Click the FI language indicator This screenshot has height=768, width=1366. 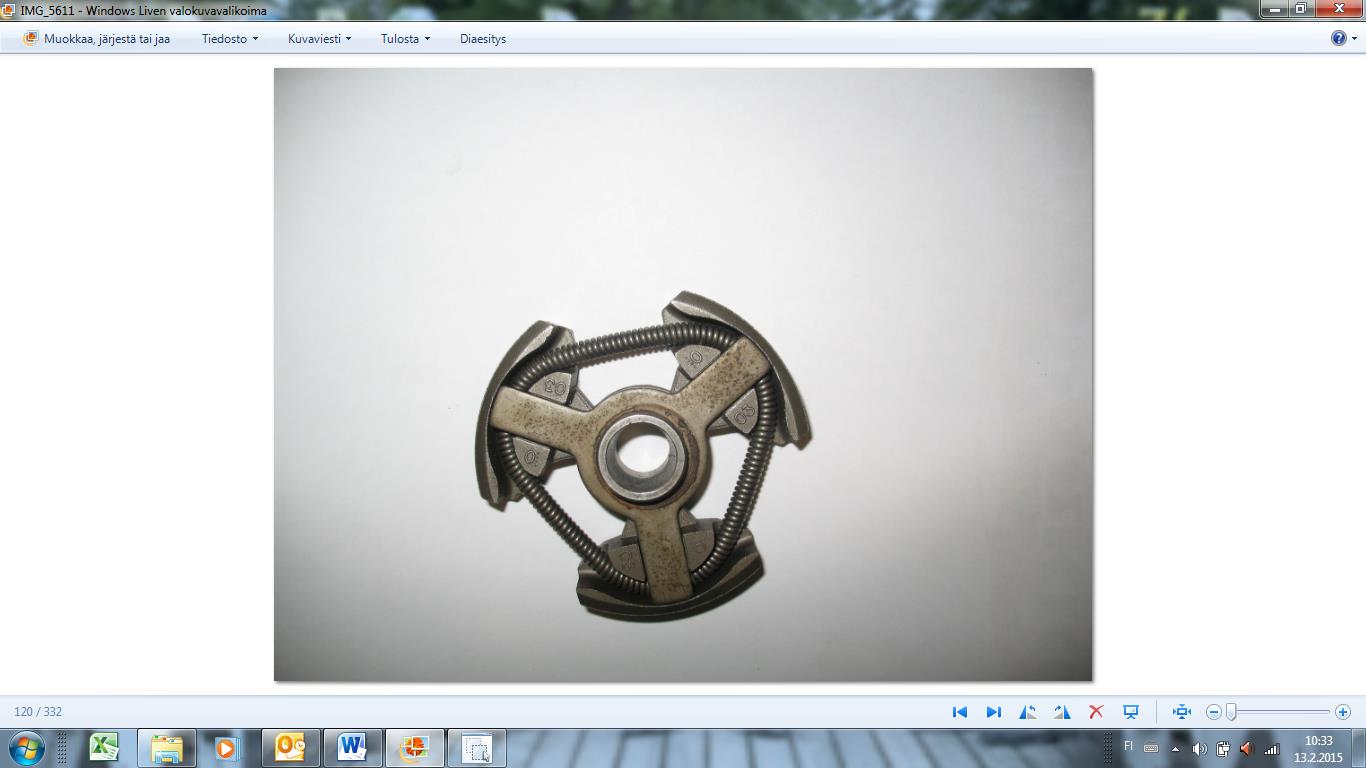1129,746
